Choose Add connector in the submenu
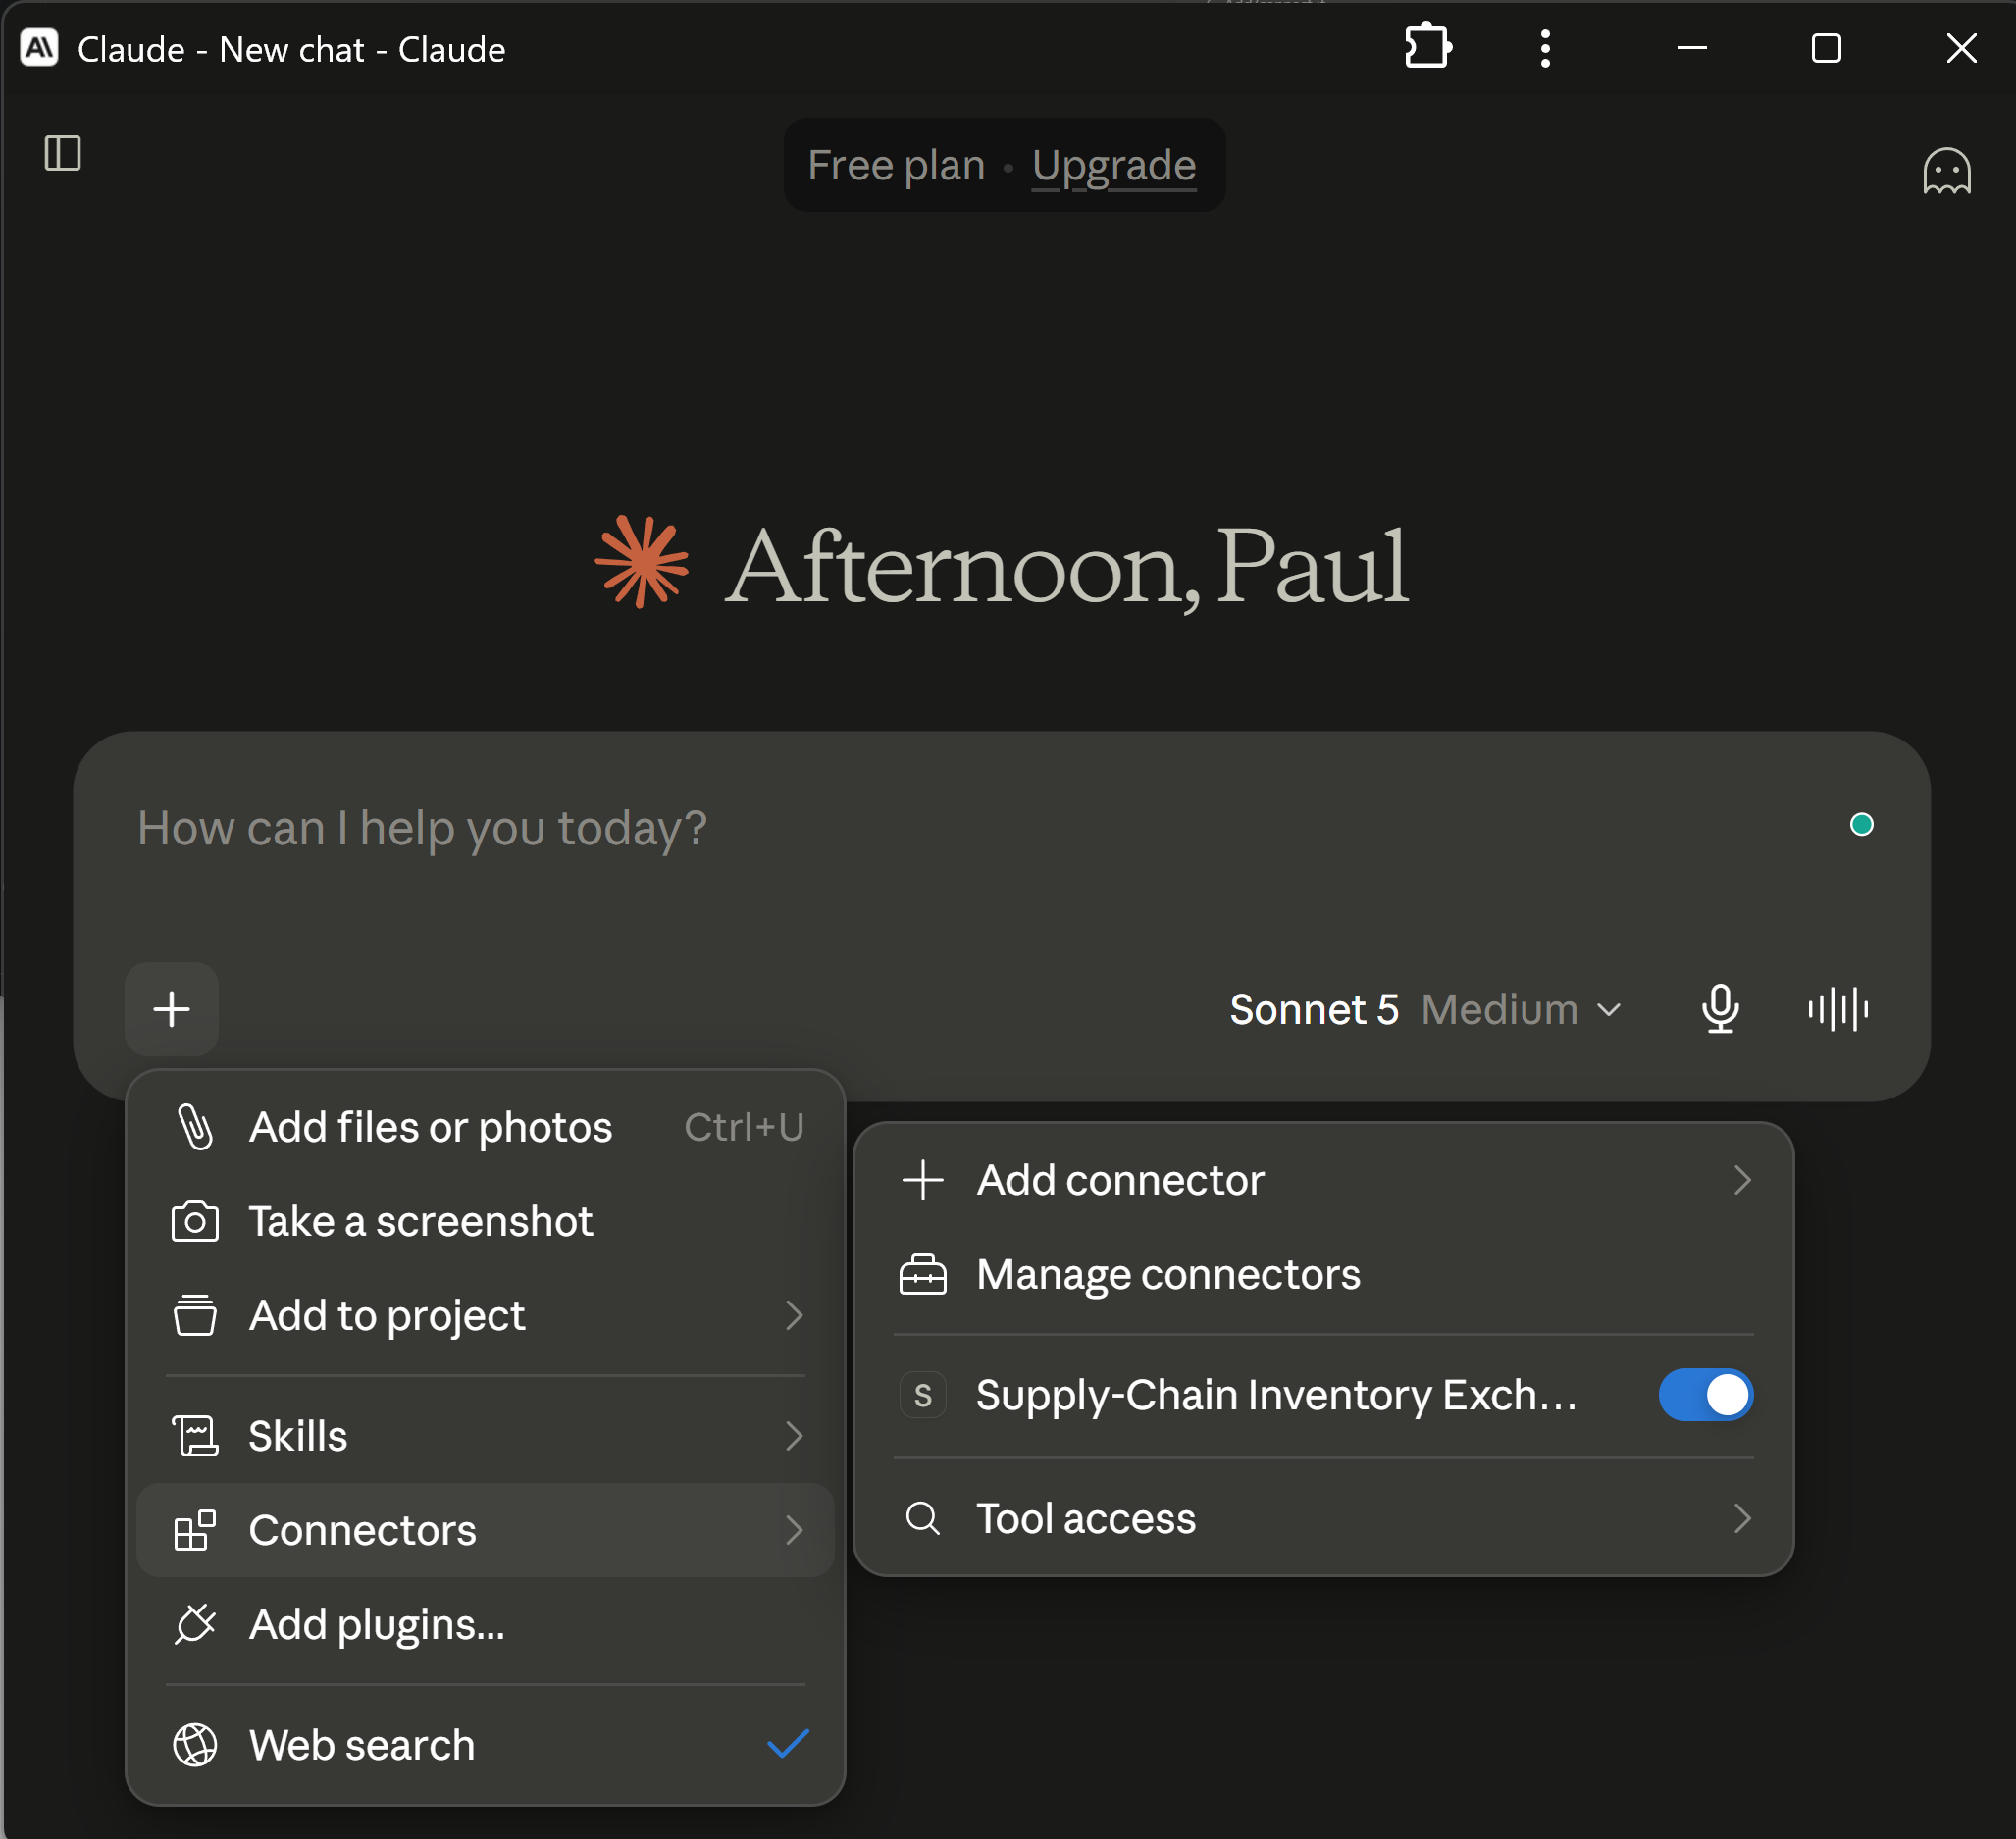This screenshot has height=1839, width=2016. tap(1323, 1180)
